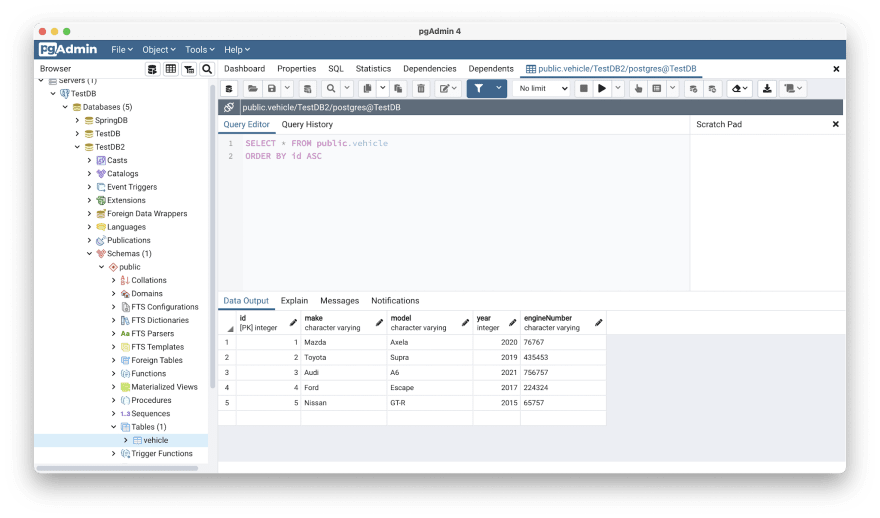
Task: Switch to the Statistics tab
Action: point(373,69)
